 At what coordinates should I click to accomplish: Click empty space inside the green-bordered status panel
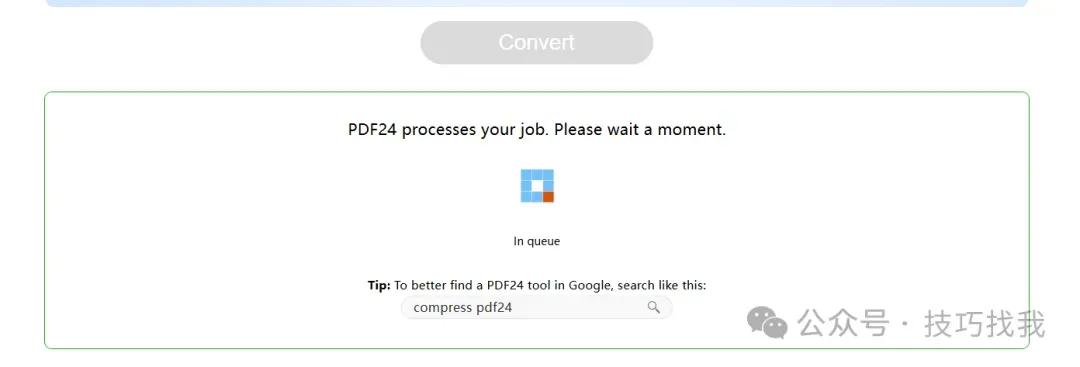point(207,220)
